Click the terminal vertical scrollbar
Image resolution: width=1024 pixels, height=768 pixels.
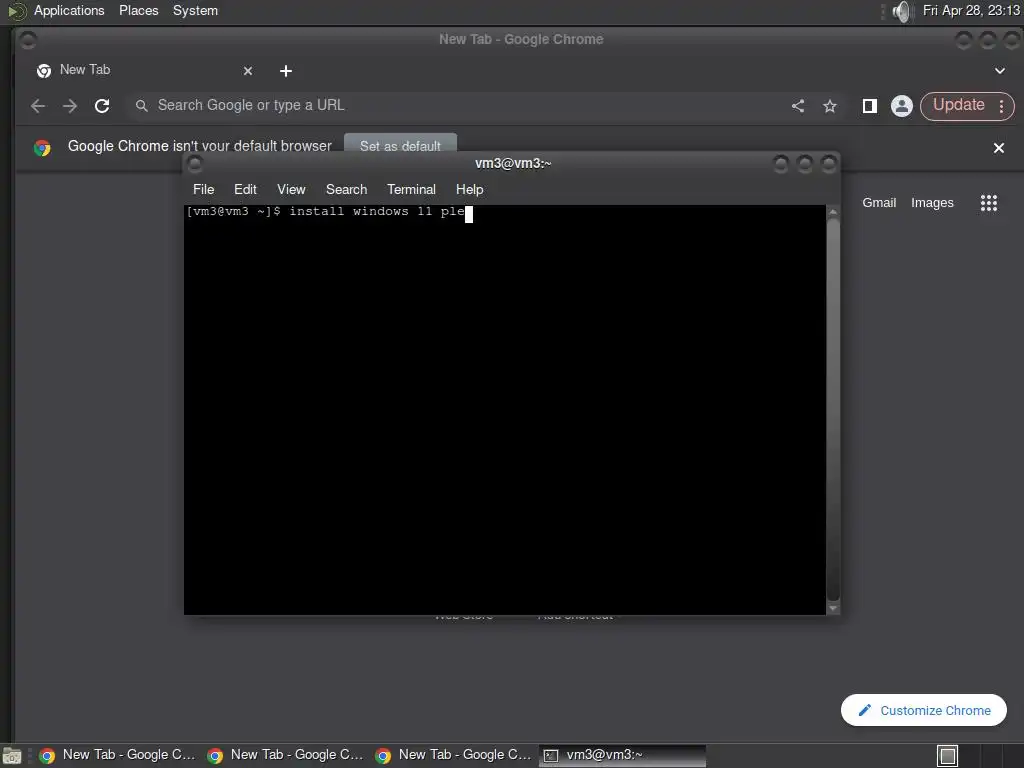(833, 409)
